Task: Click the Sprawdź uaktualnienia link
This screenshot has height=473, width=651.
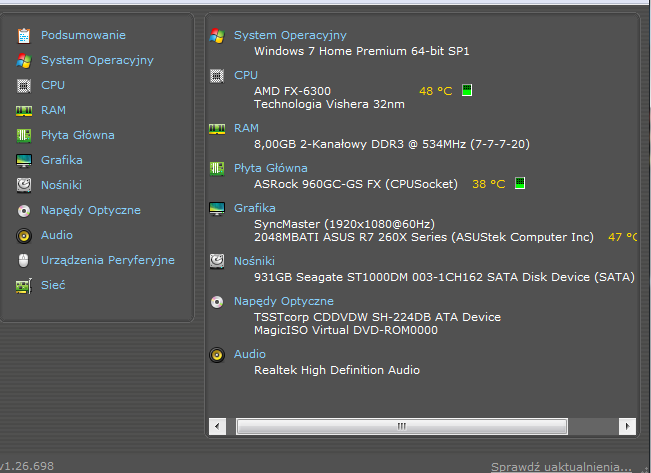Action: 561,467
